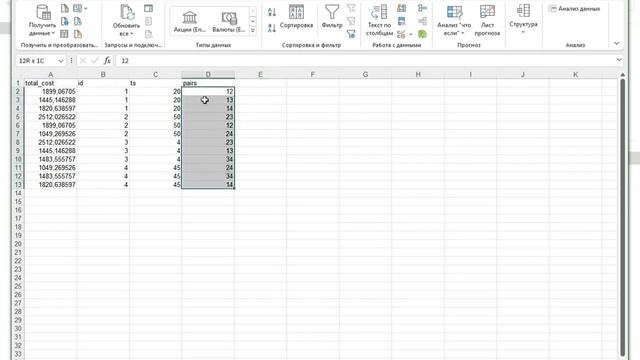The height and width of the screenshot is (360, 640).
Task: Click cell D2 containing 12
Action: (x=208, y=91)
